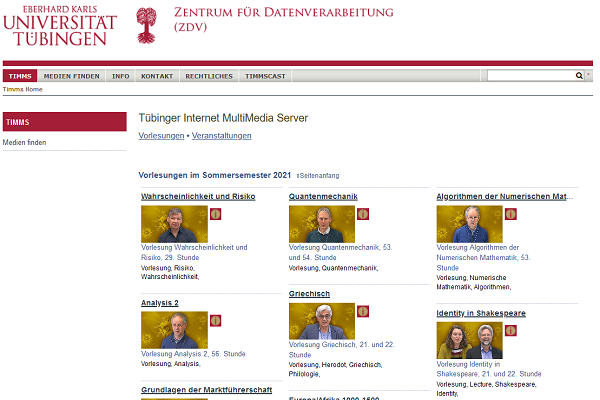Image resolution: width=600 pixels, height=400 pixels.
Task: Open the Medien Finden menu item
Action: pos(71,76)
